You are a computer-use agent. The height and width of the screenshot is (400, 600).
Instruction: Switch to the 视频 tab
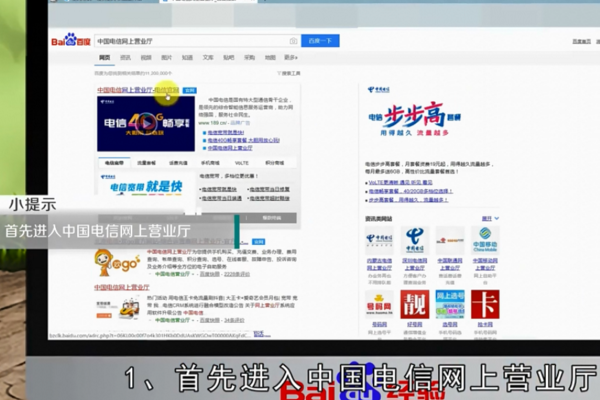pyautogui.click(x=146, y=57)
